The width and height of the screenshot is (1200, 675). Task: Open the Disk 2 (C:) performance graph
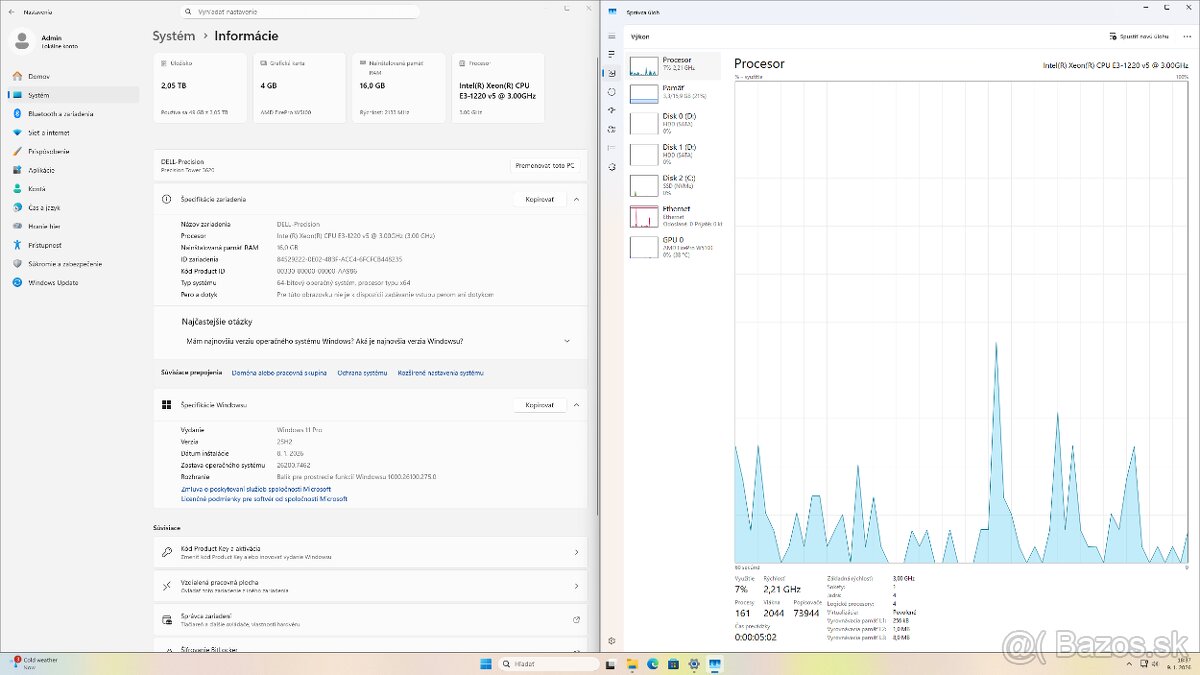point(670,184)
